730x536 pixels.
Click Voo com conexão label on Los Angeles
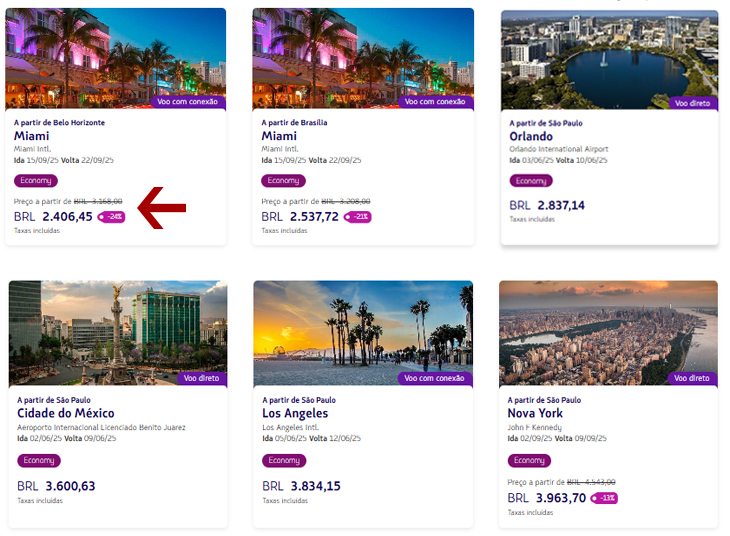tap(434, 378)
